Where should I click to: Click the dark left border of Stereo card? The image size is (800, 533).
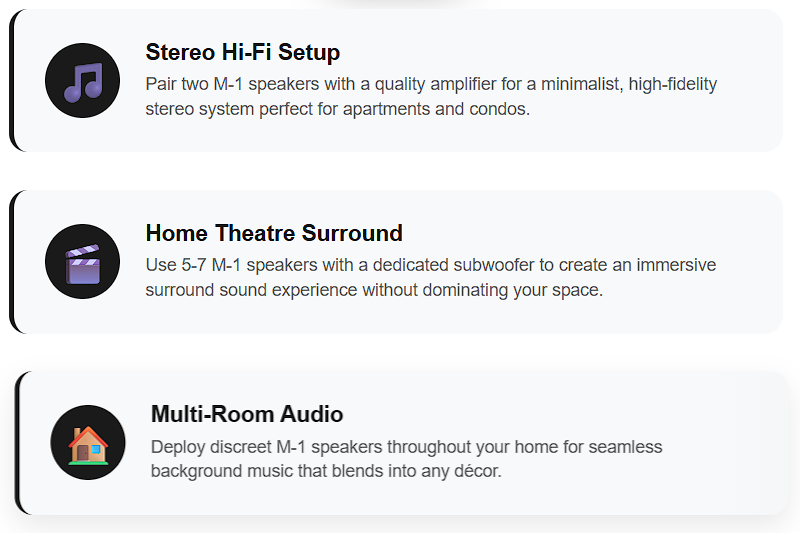(12, 81)
